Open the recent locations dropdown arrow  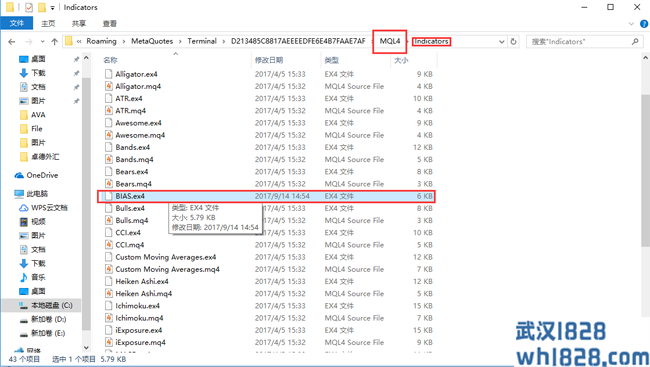pos(42,41)
